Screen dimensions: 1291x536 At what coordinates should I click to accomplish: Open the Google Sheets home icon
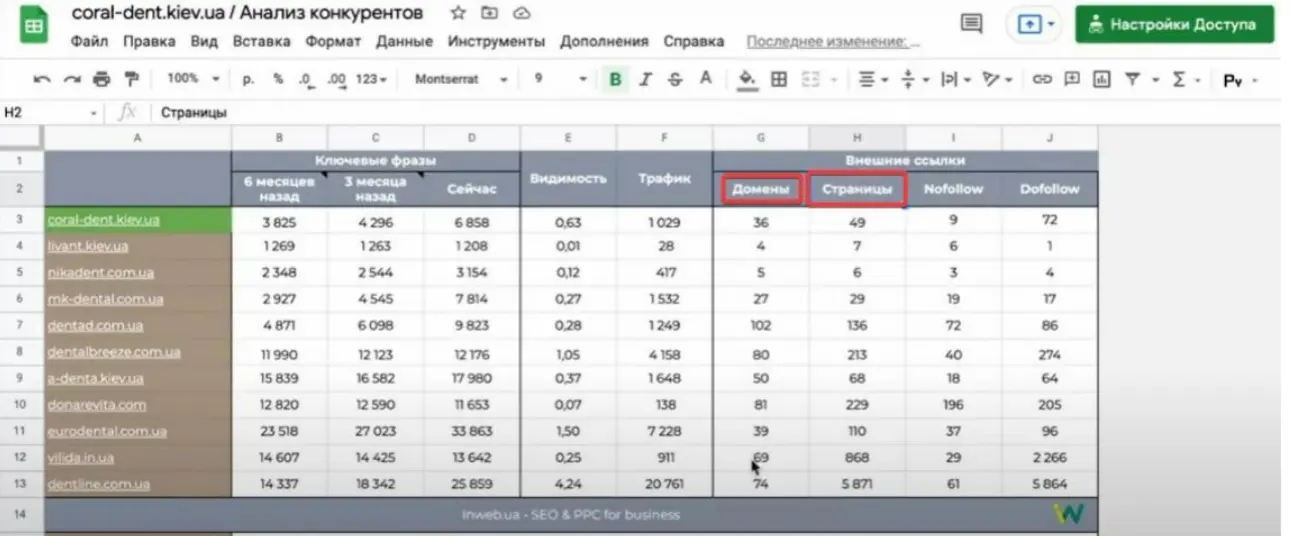pyautogui.click(x=34, y=26)
